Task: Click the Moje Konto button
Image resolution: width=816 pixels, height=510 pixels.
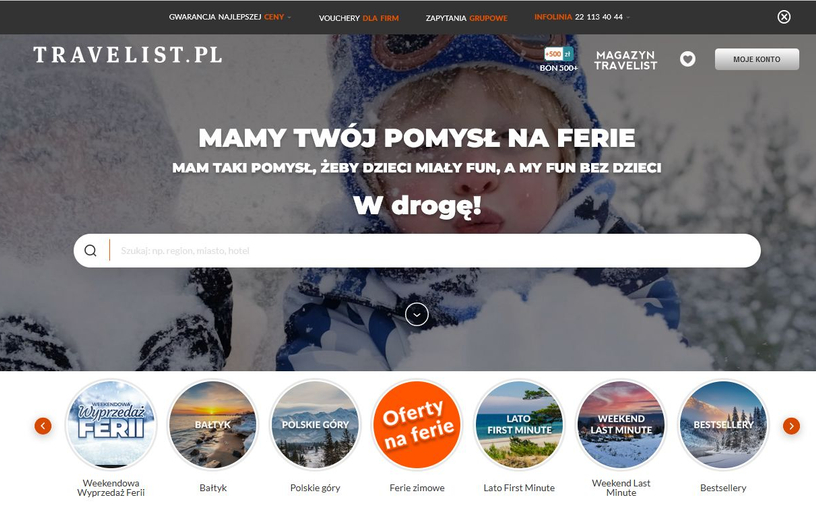Action: click(x=757, y=59)
